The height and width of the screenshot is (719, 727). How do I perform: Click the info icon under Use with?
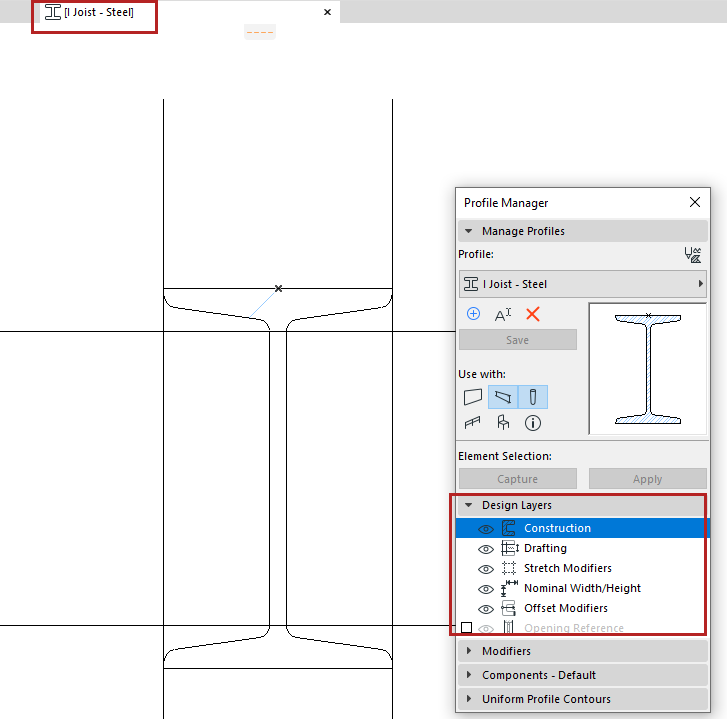(x=533, y=423)
